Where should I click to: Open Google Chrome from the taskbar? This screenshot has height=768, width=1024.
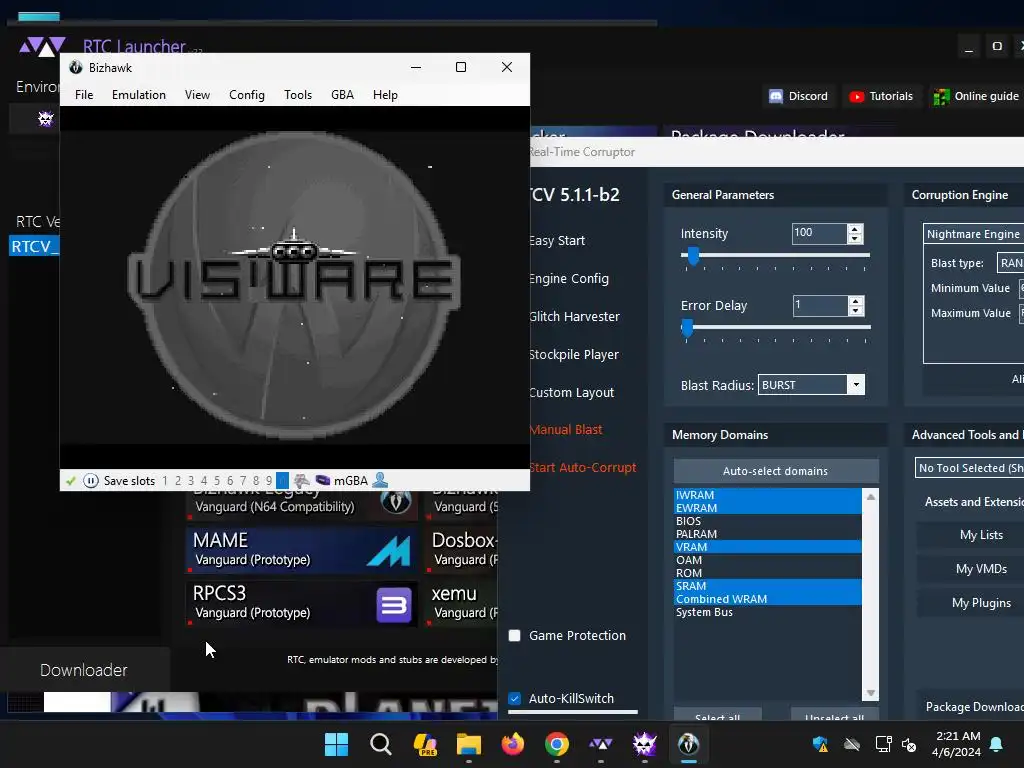point(556,744)
